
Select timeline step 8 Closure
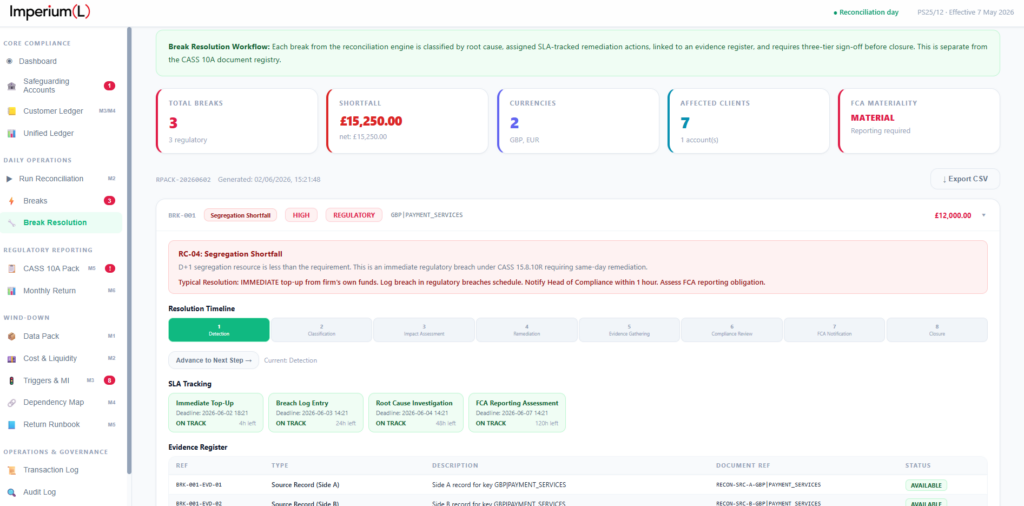937,330
